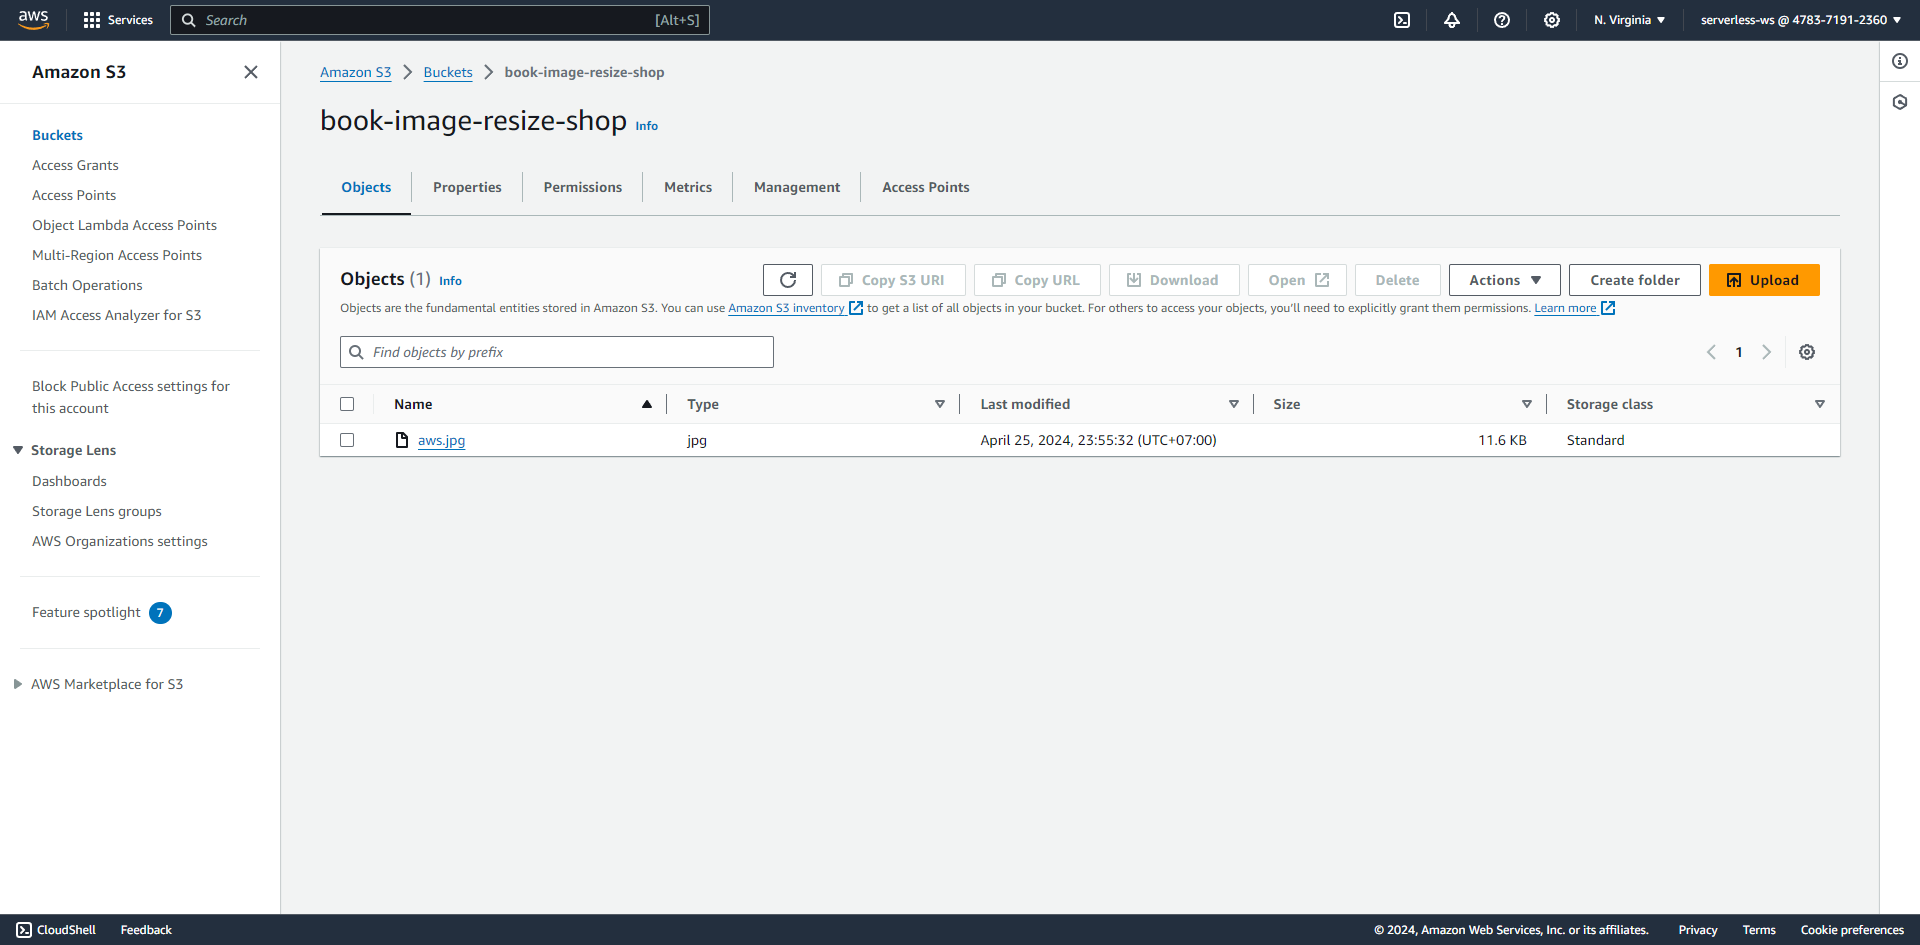Click the Copy URL button
1920x945 pixels.
pyautogui.click(x=1037, y=280)
